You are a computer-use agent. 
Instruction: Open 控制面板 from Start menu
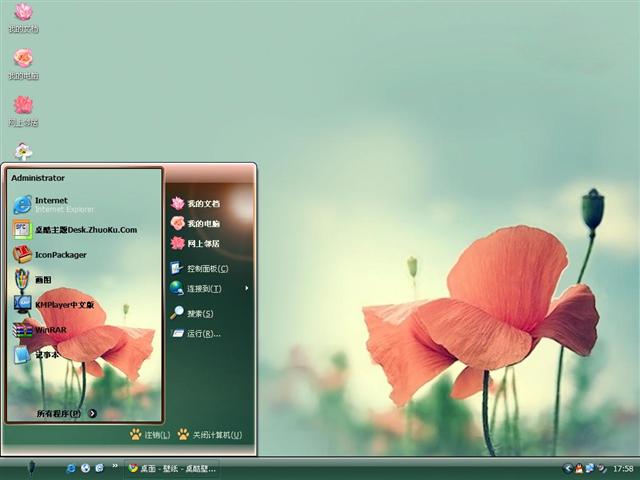click(206, 268)
